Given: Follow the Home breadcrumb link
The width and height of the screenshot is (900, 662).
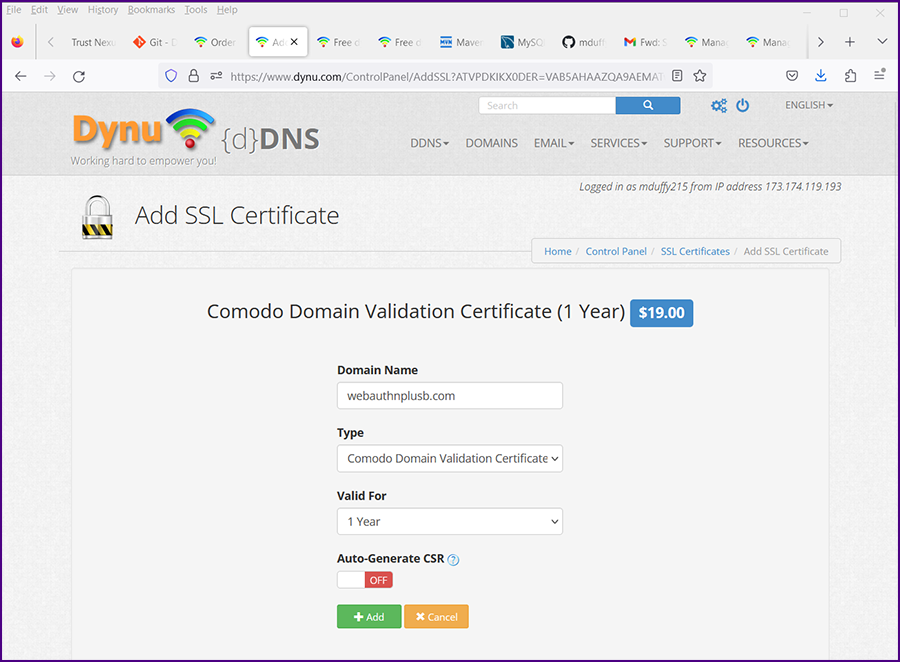Looking at the screenshot, I should click(558, 251).
